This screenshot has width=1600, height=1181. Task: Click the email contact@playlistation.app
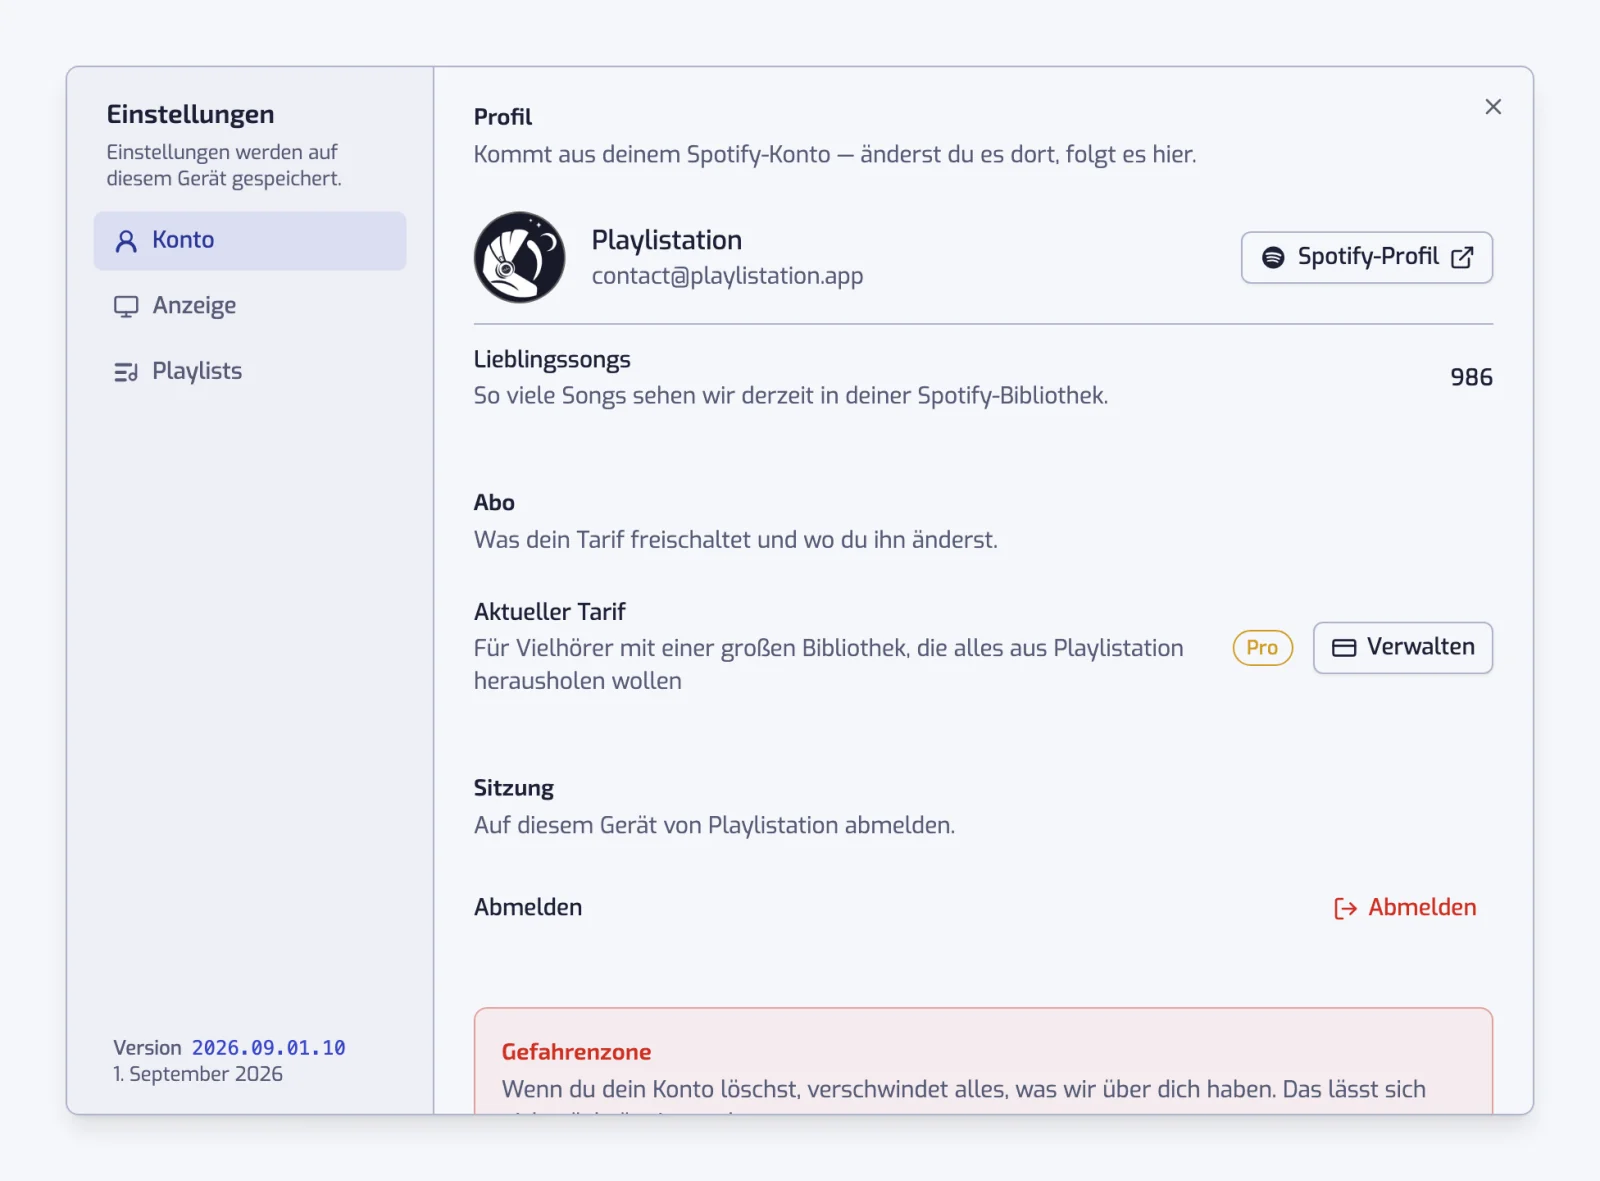coord(727,276)
